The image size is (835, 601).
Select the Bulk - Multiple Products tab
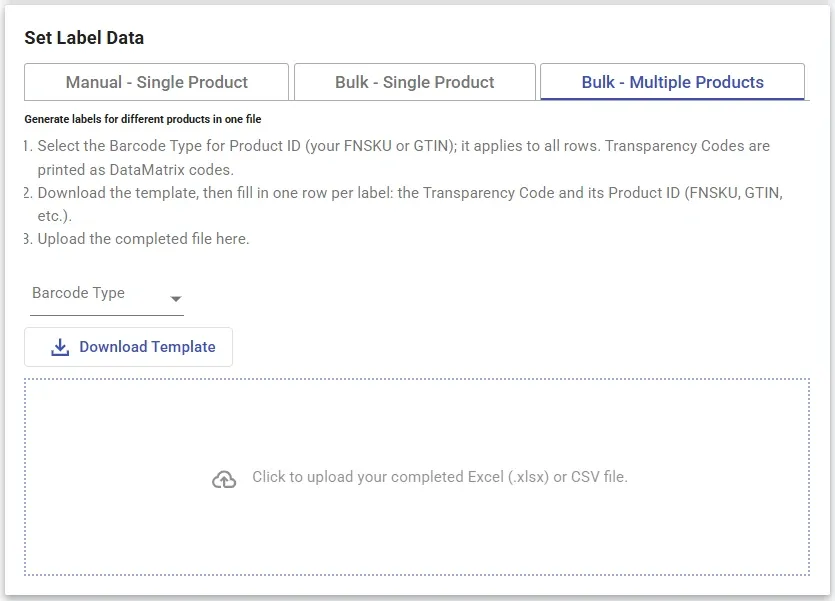[672, 82]
